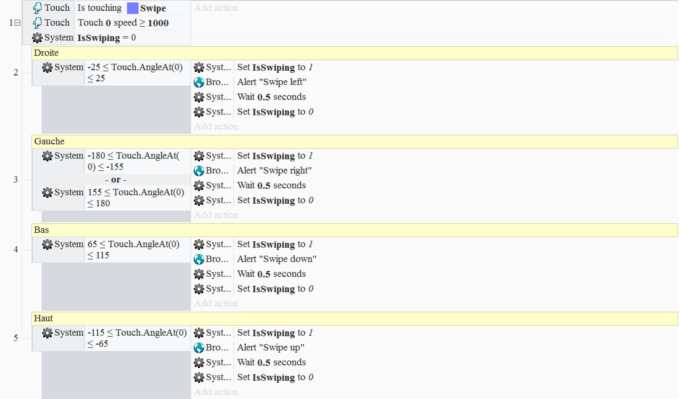This screenshot has width=680, height=399.
Task: Click the Browser globe icon for Alert "Swipe left"
Action: click(199, 82)
